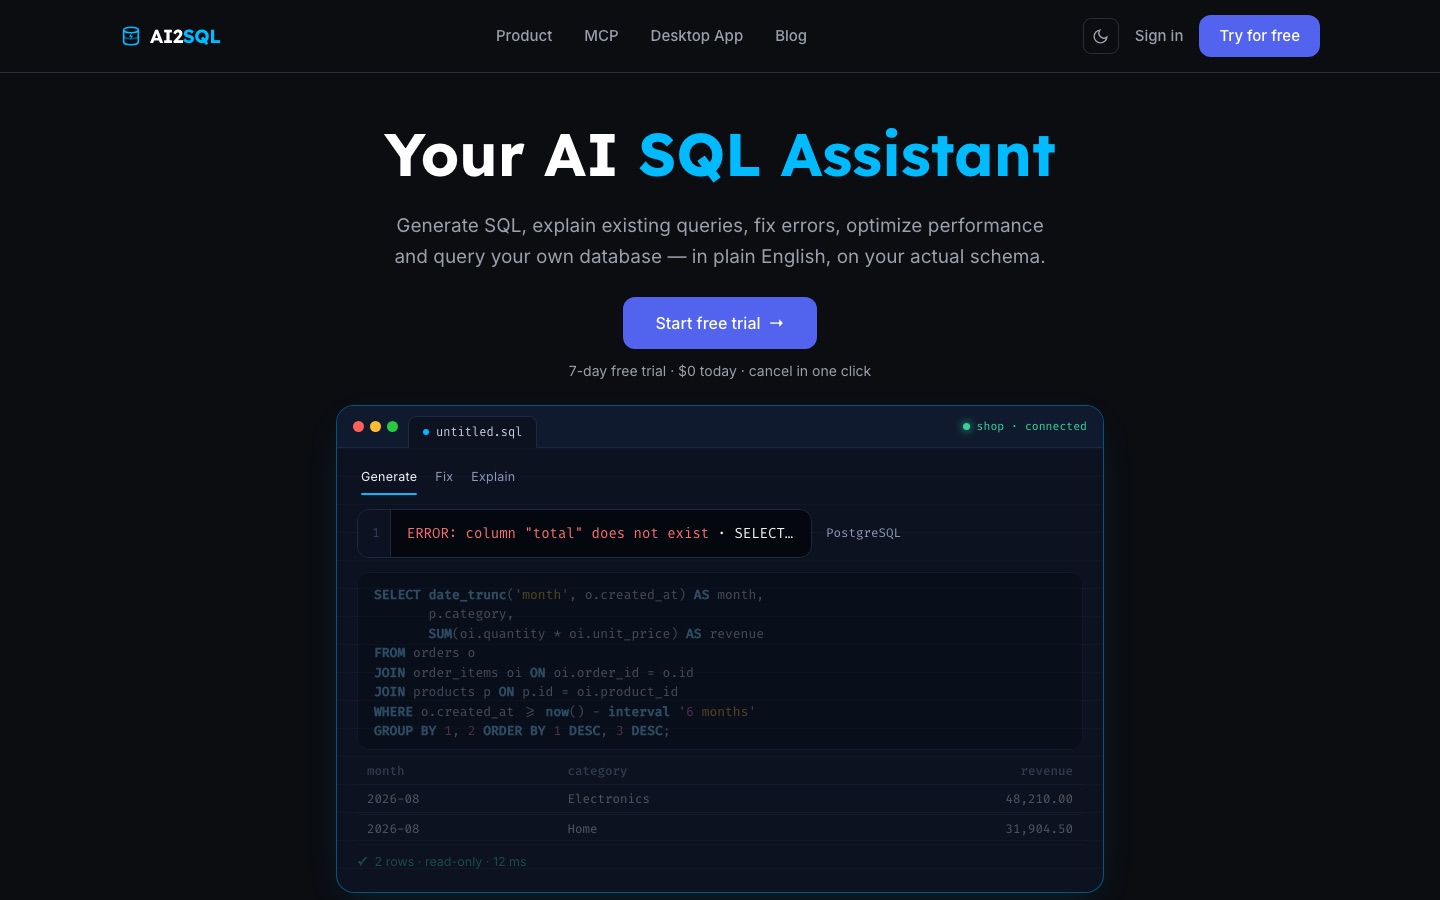1440x900 pixels.
Task: Click the 48,210.00 revenue value
Action: pyautogui.click(x=1039, y=799)
